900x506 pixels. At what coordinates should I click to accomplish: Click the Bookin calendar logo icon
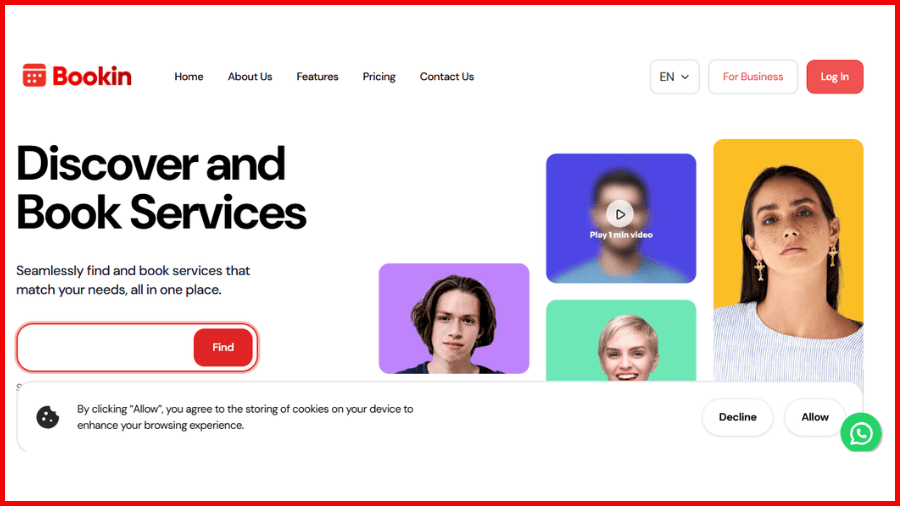tap(34, 76)
